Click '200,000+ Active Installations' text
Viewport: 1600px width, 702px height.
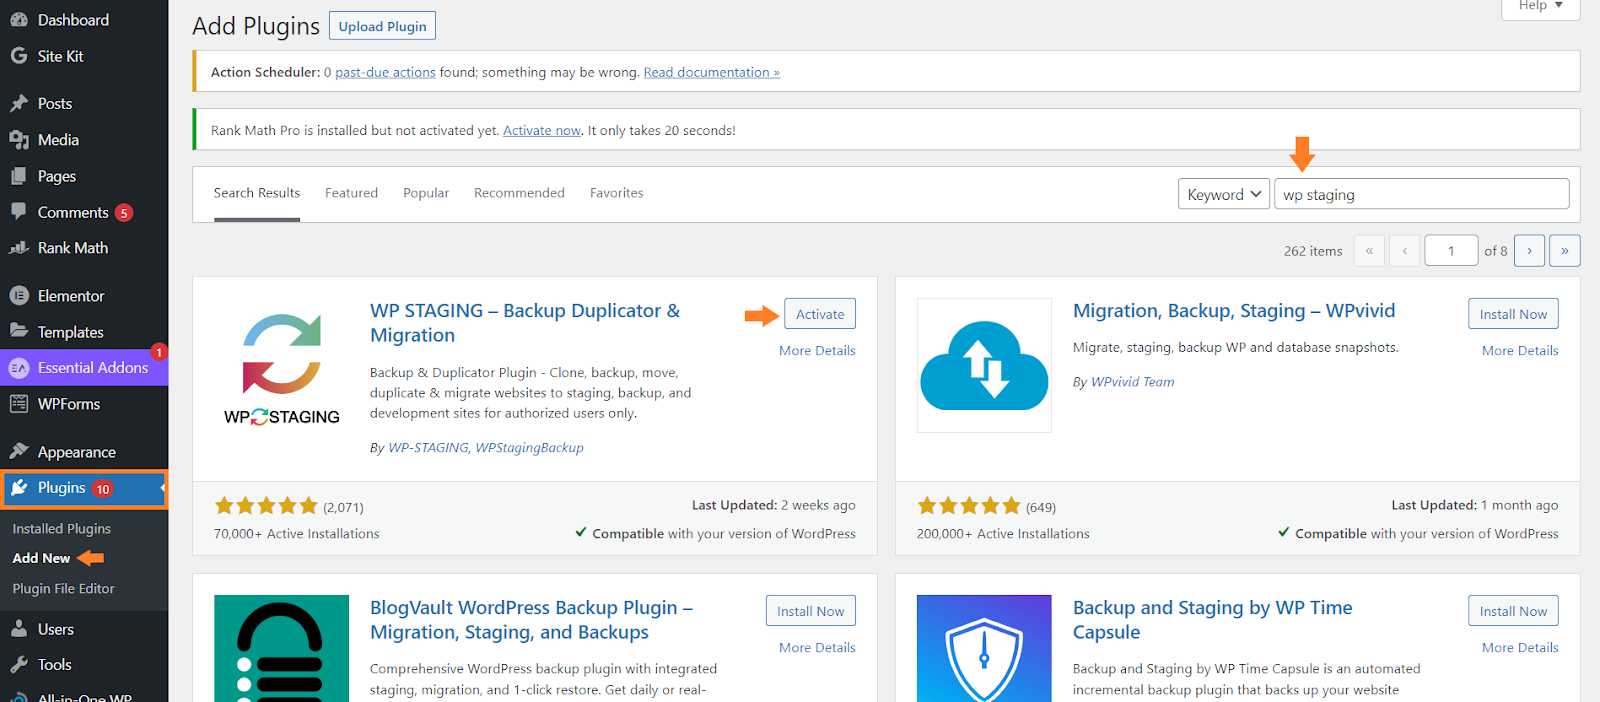[1003, 534]
